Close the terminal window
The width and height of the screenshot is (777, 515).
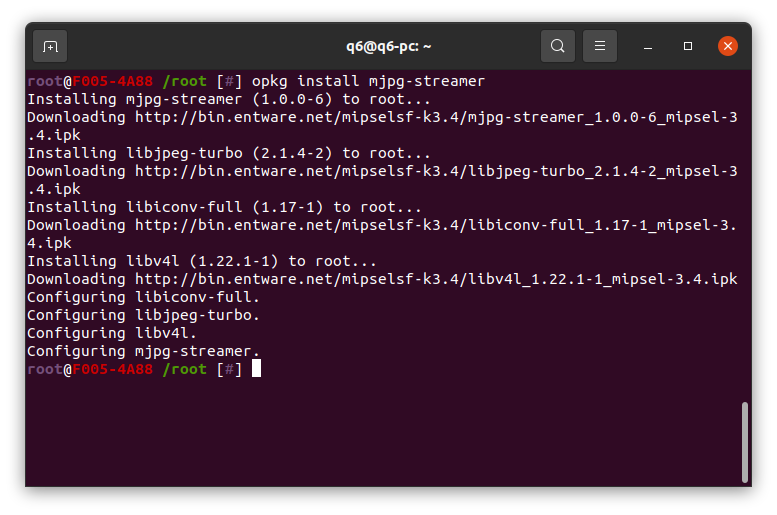coord(728,46)
